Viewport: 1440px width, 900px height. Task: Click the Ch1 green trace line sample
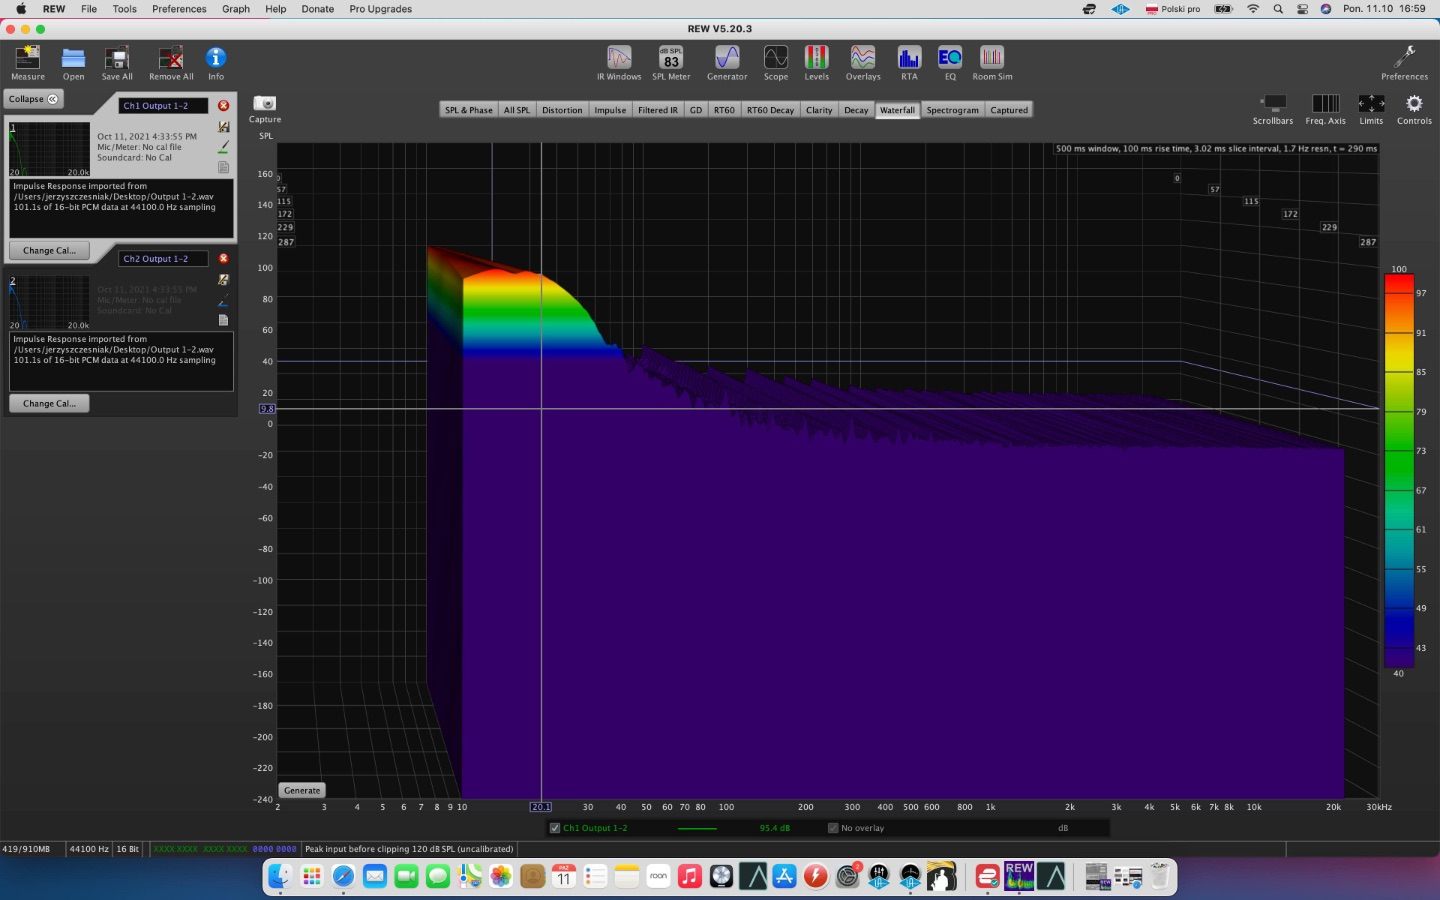pos(697,828)
